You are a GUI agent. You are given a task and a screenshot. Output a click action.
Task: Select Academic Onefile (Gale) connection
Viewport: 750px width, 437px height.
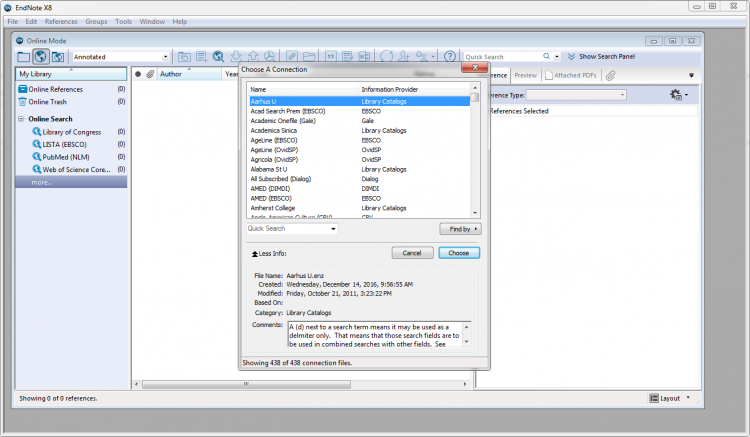359,120
